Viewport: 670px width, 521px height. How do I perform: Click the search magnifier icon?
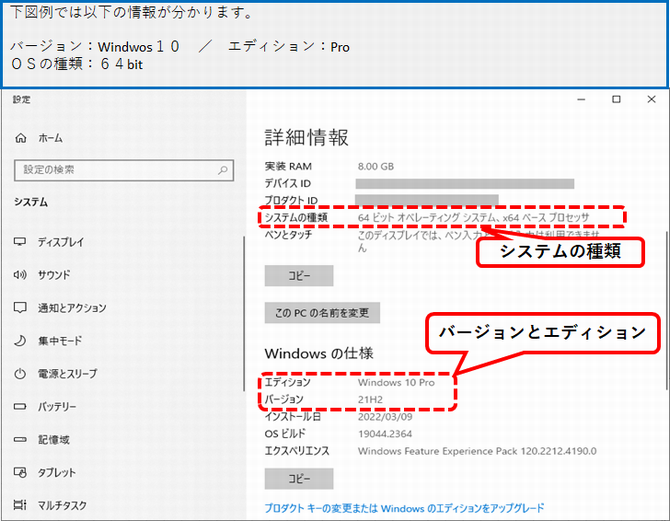coord(223,170)
